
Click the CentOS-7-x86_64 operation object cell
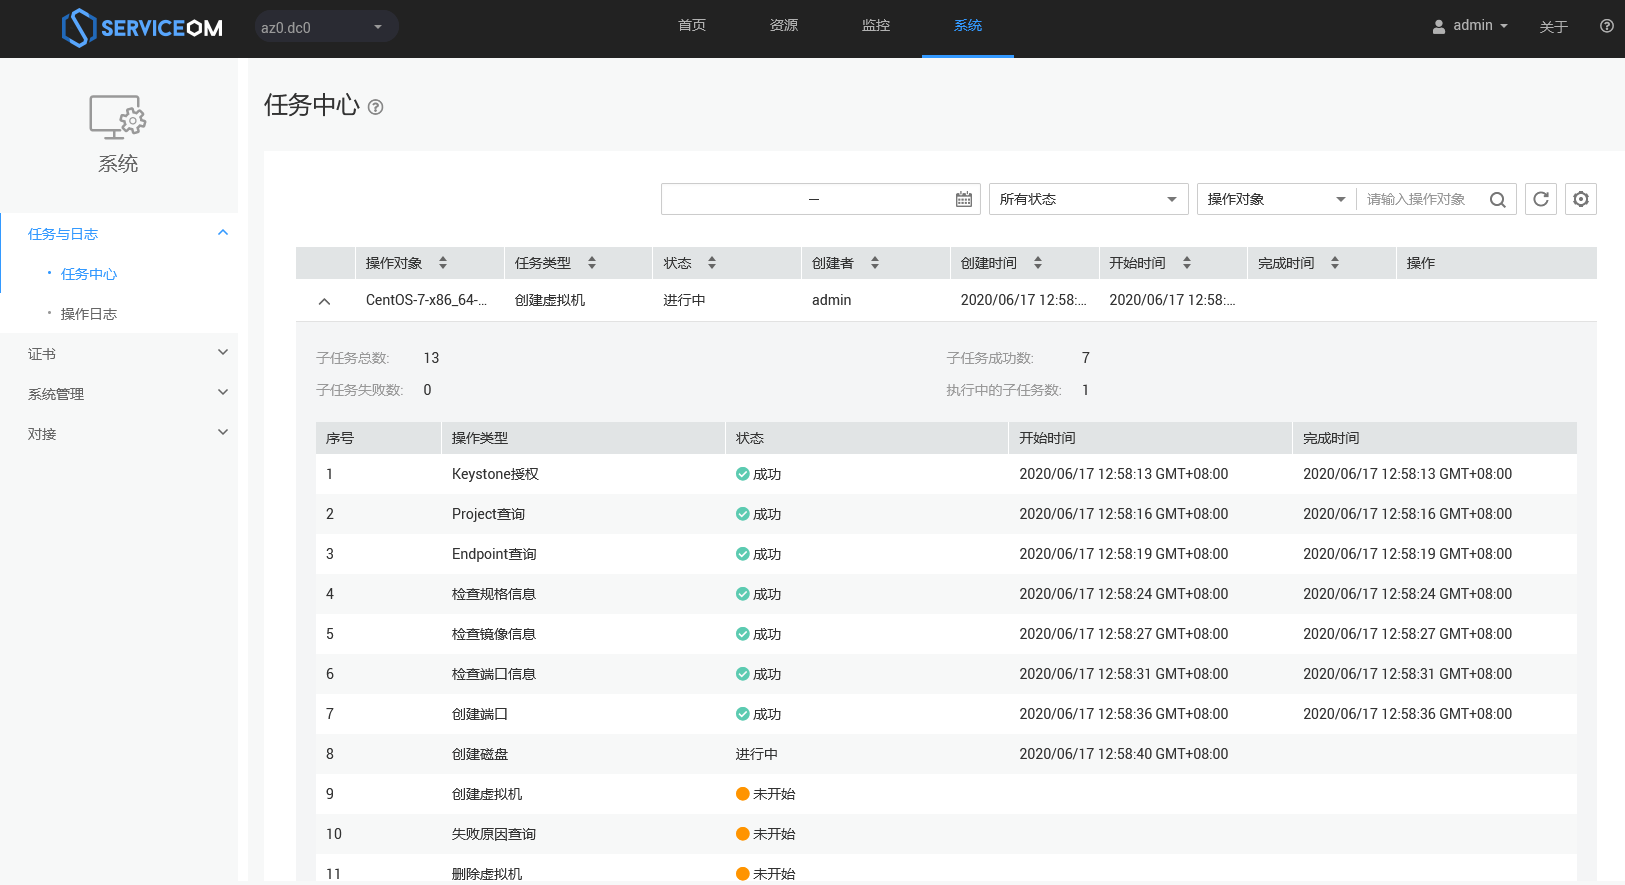point(426,300)
